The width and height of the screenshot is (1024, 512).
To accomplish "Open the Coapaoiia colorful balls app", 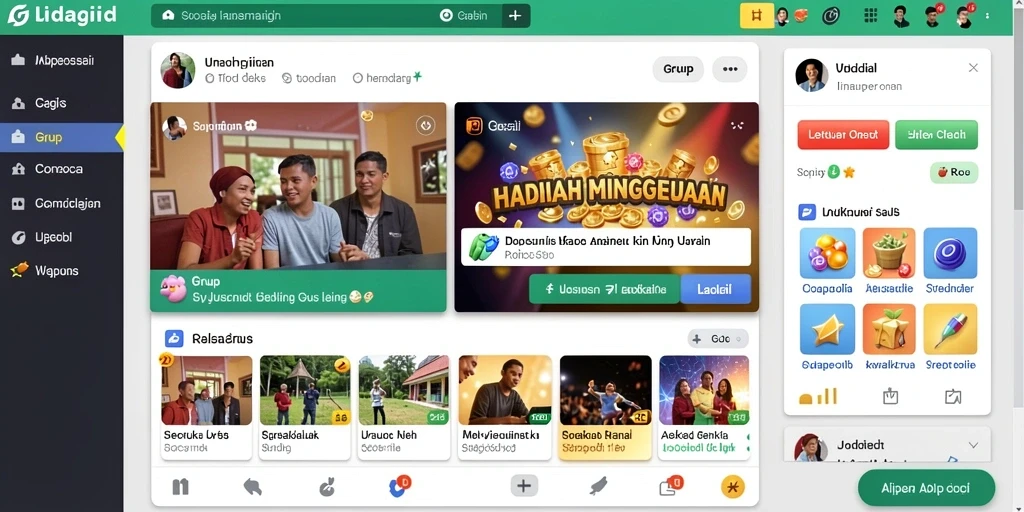I will pos(827,253).
